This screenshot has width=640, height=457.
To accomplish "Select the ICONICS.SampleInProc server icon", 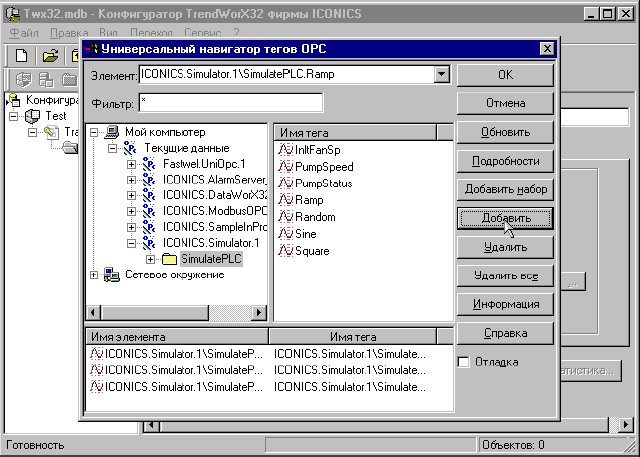I will pyautogui.click(x=149, y=227).
